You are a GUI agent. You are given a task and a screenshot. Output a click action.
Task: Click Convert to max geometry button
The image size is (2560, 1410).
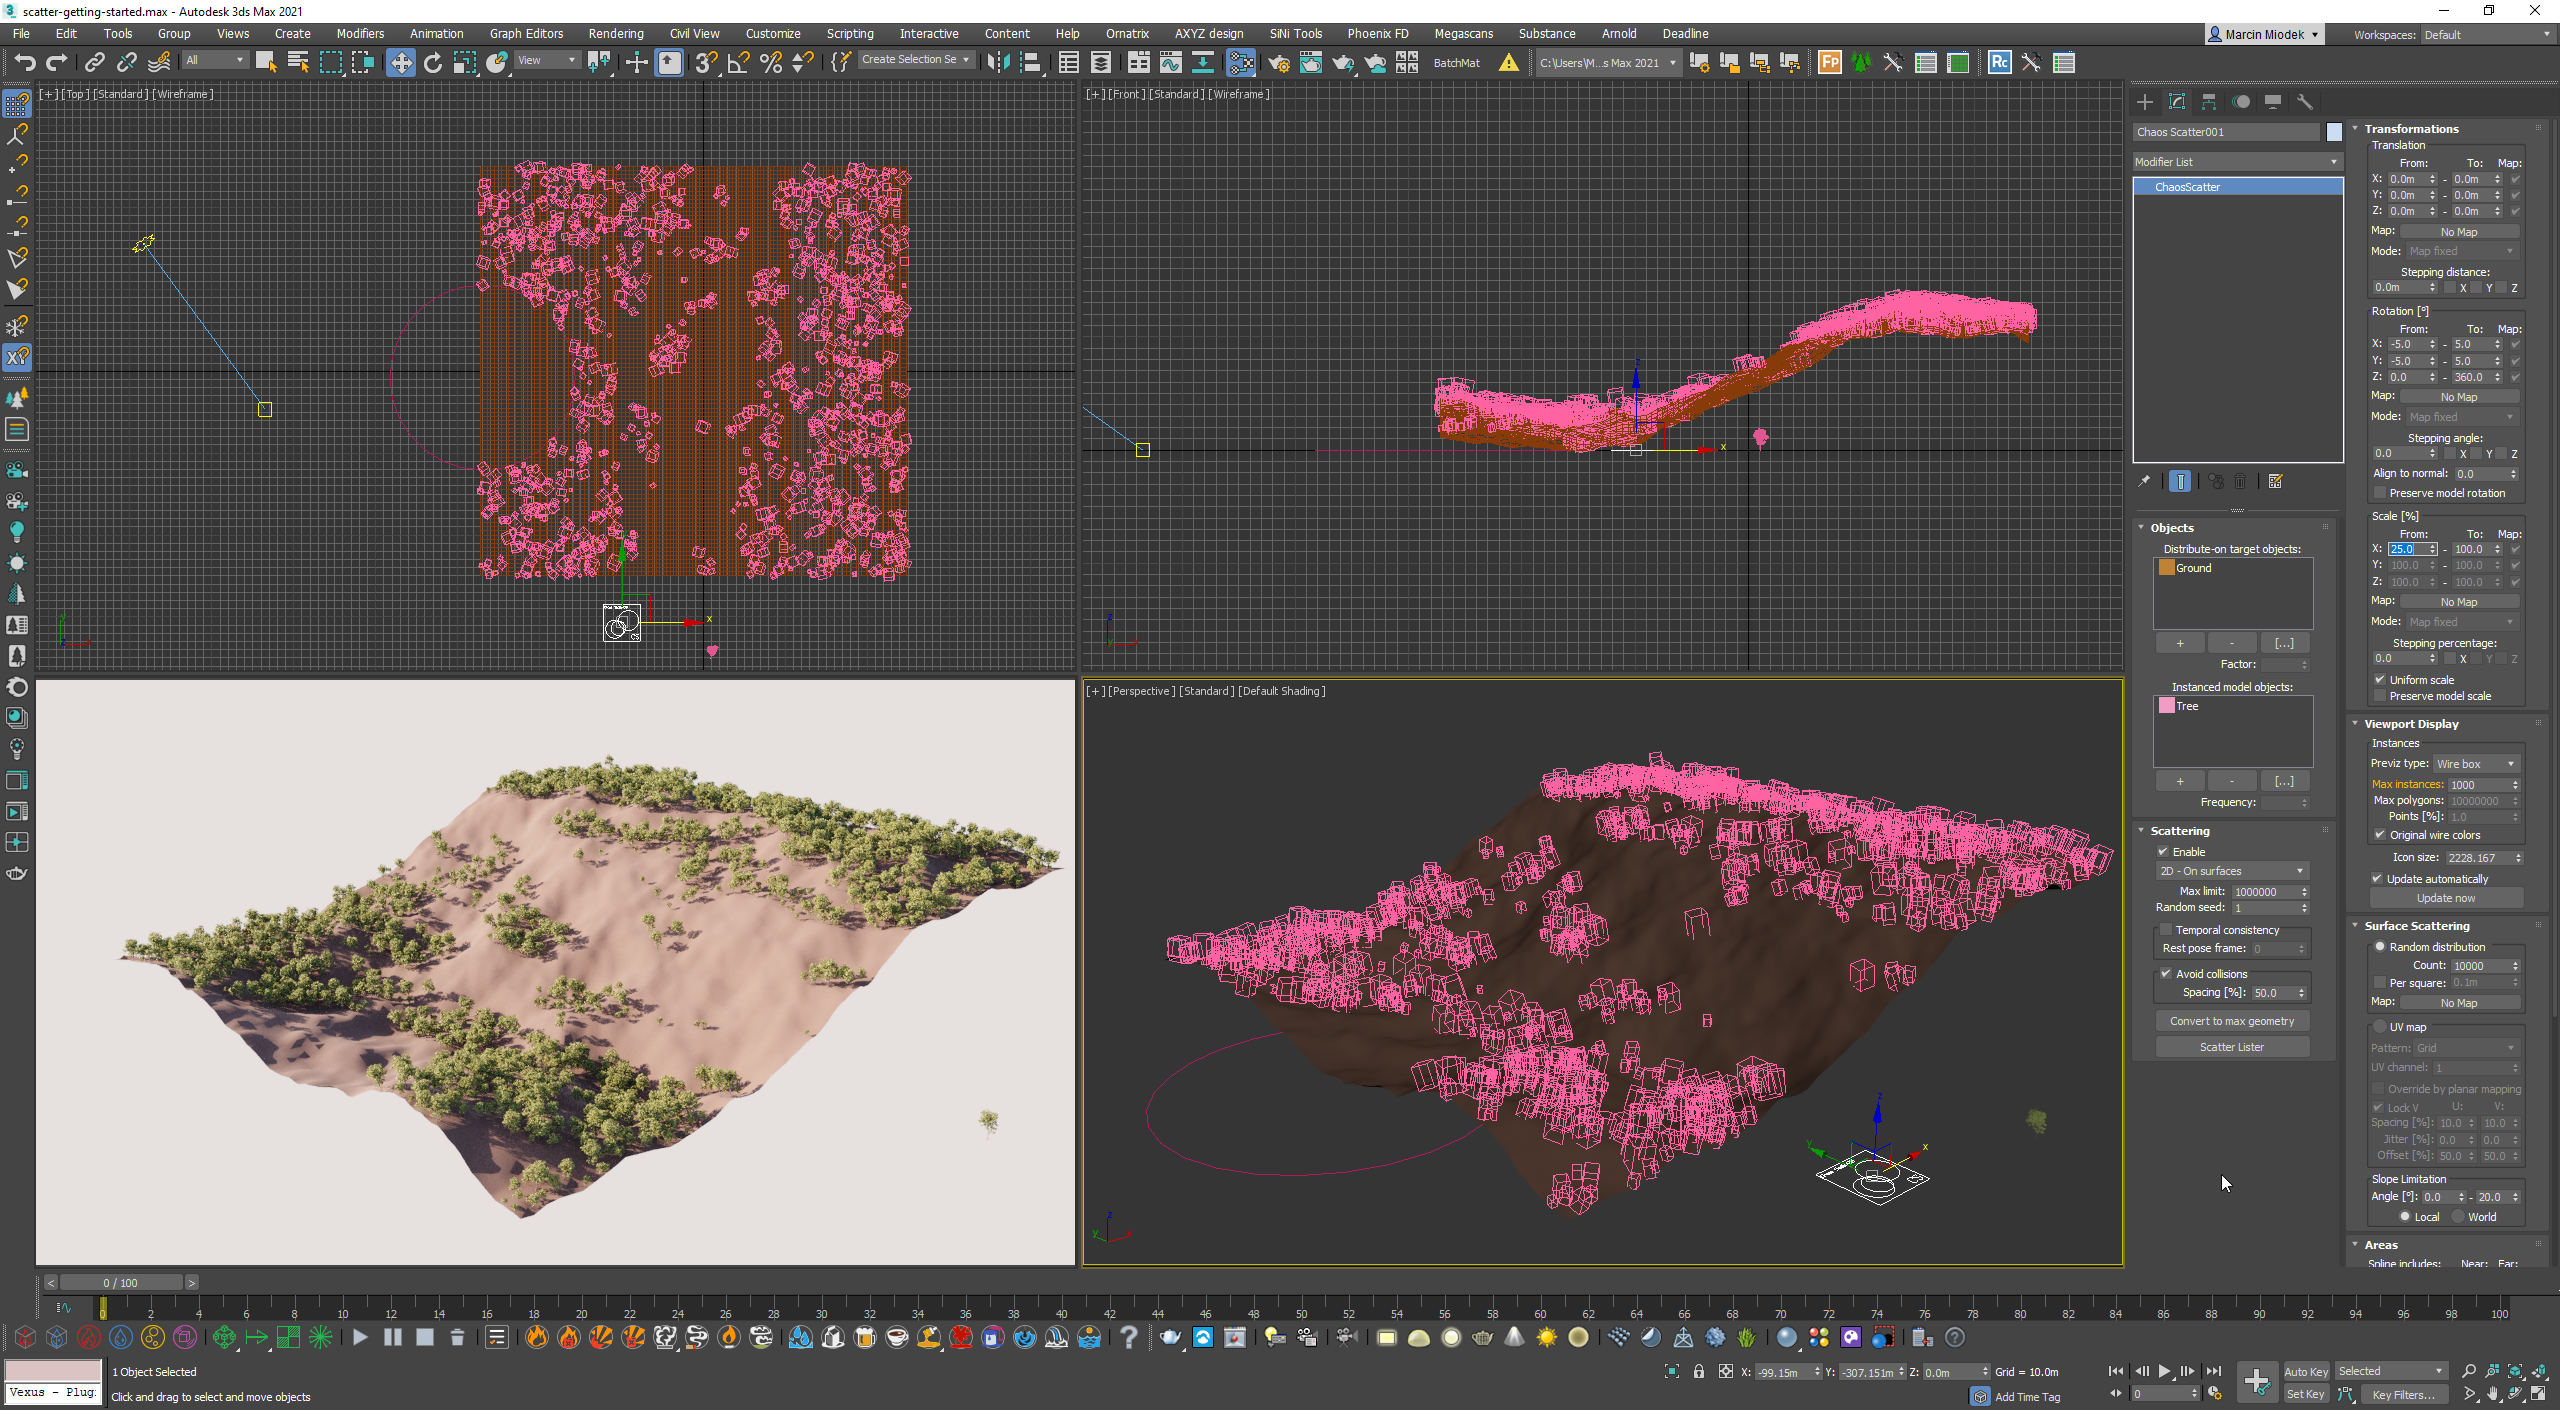click(x=2232, y=1021)
